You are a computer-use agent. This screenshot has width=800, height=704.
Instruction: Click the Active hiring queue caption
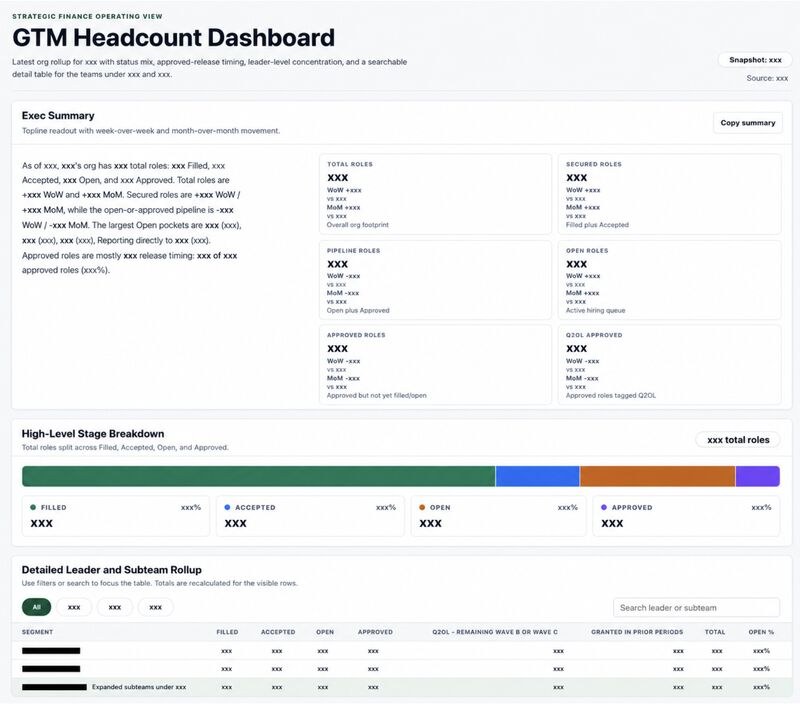(x=595, y=310)
